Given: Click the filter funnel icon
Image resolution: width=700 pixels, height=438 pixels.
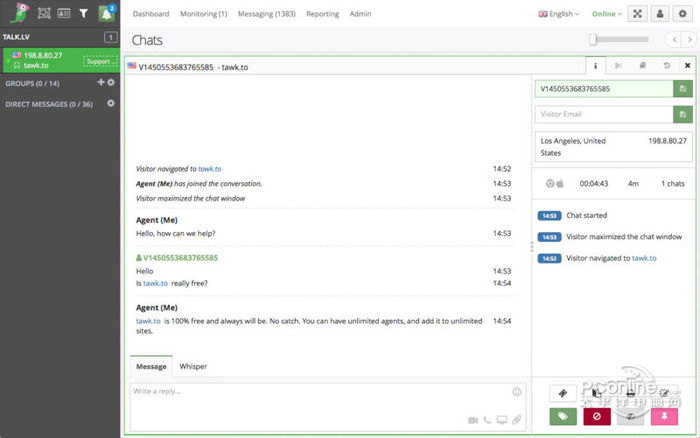Looking at the screenshot, I should 83,13.
